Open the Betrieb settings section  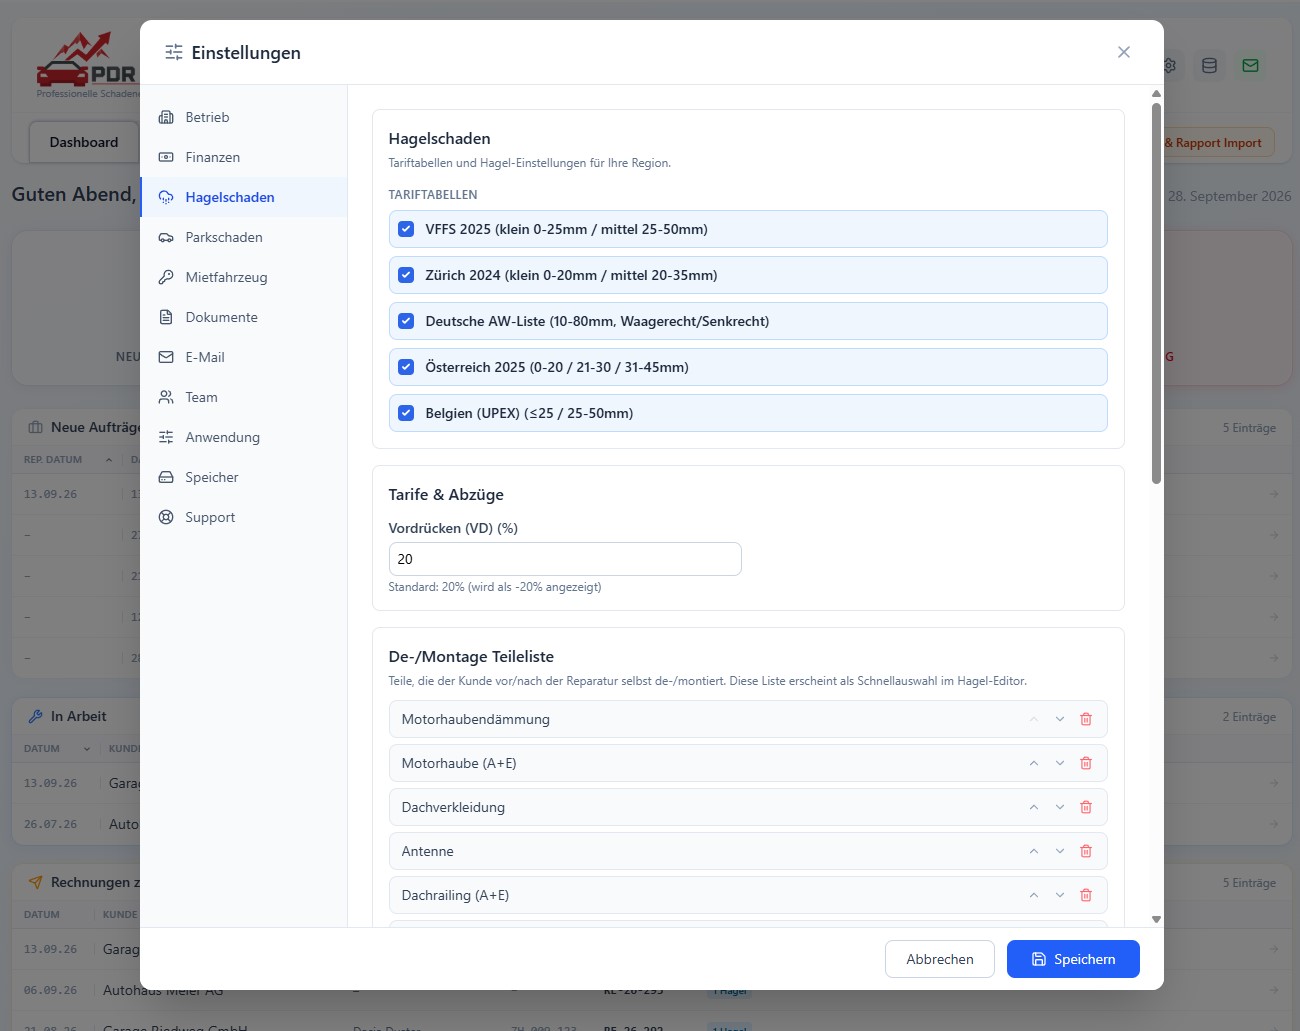[x=244, y=117]
